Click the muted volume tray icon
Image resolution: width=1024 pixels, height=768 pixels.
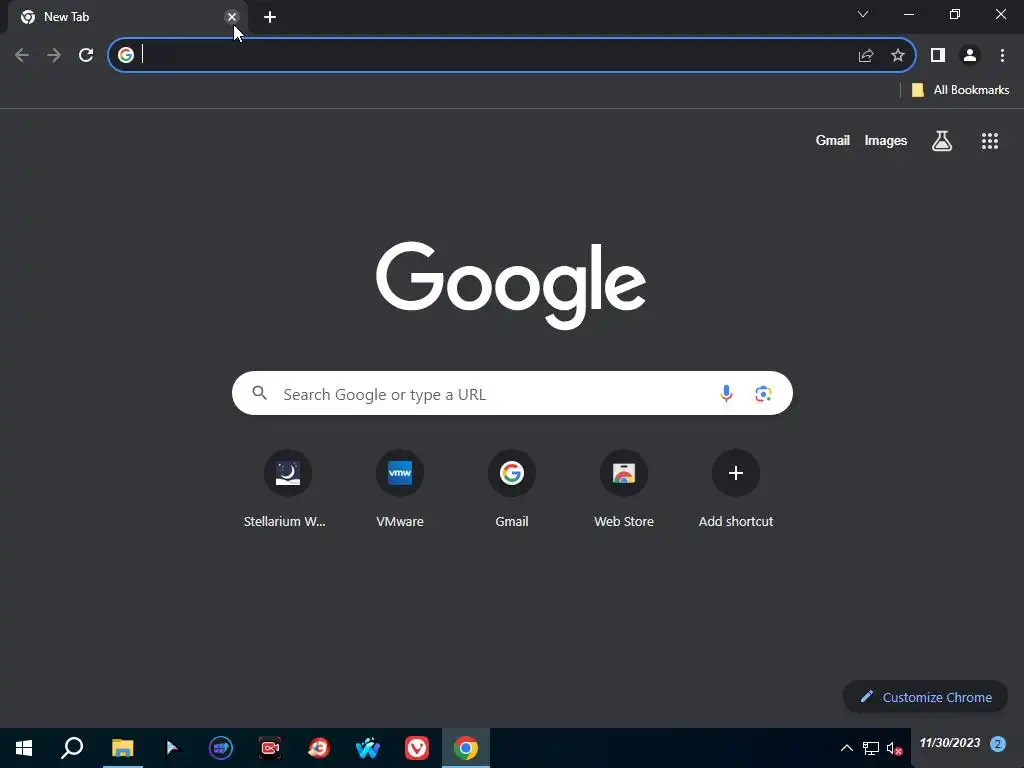(894, 748)
